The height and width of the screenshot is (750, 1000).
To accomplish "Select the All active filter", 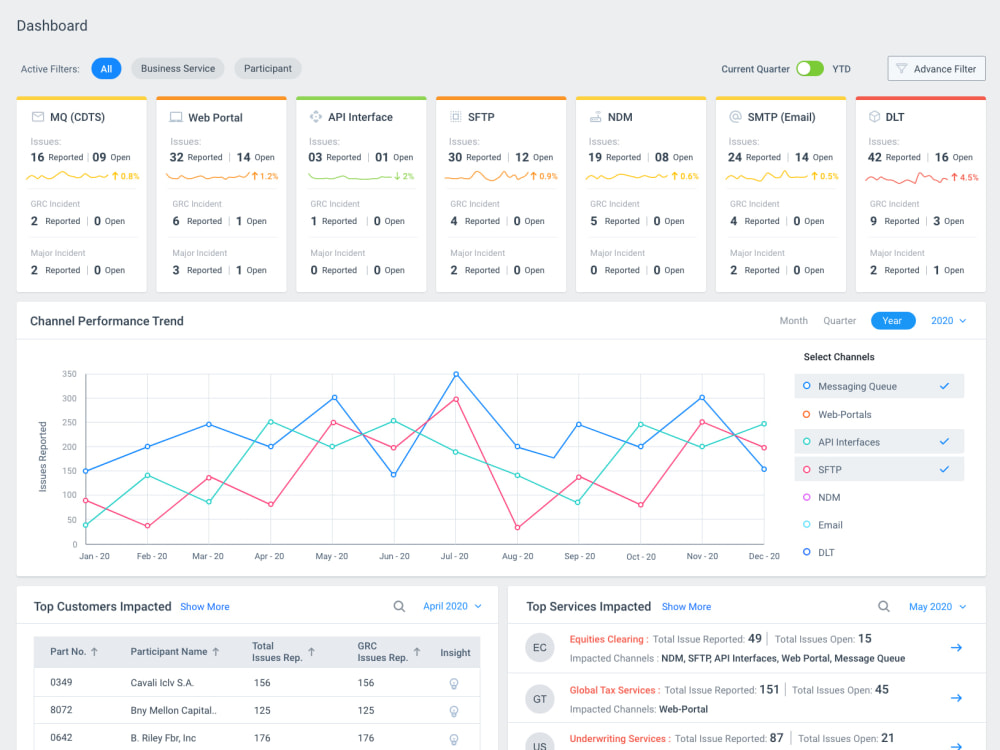I will [106, 69].
